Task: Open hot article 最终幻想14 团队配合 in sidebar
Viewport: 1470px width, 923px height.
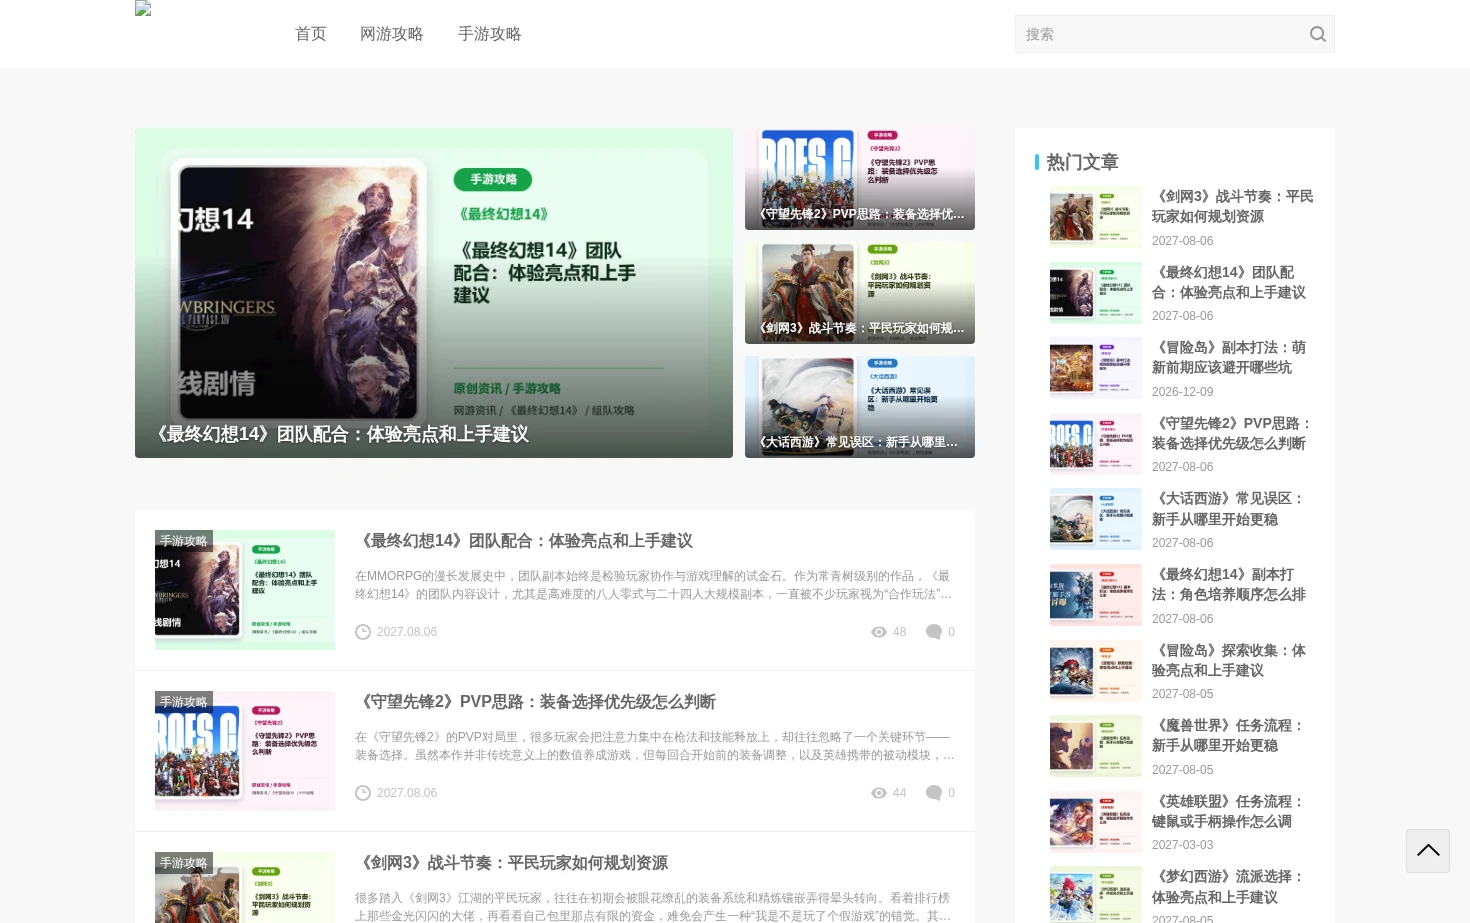Action: tap(1229, 282)
